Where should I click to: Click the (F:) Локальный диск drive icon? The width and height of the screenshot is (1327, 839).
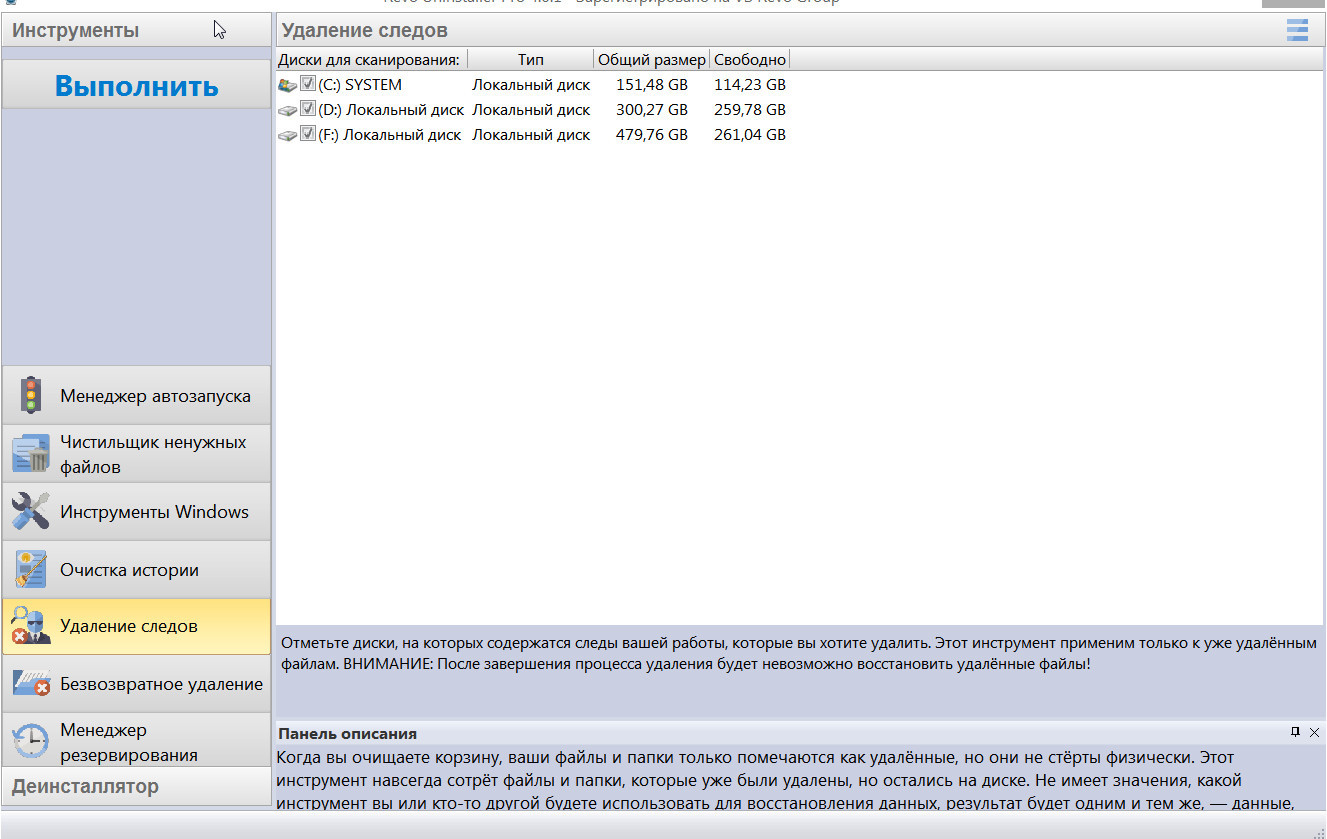tap(287, 135)
